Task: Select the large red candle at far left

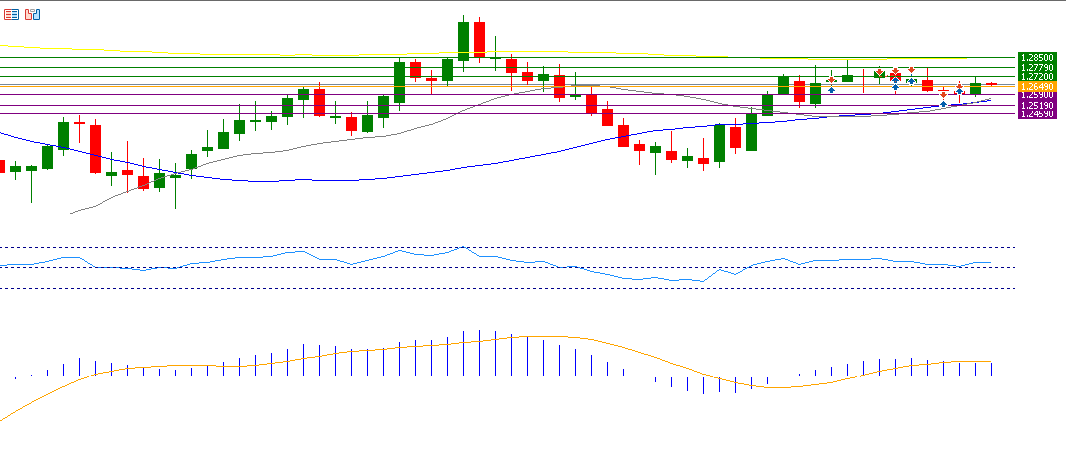Action: pos(96,148)
